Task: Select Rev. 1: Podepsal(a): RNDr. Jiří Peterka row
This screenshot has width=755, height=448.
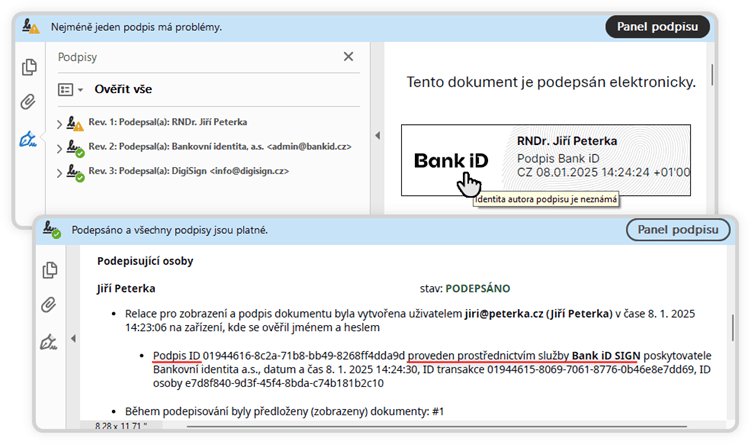Action: [168, 122]
